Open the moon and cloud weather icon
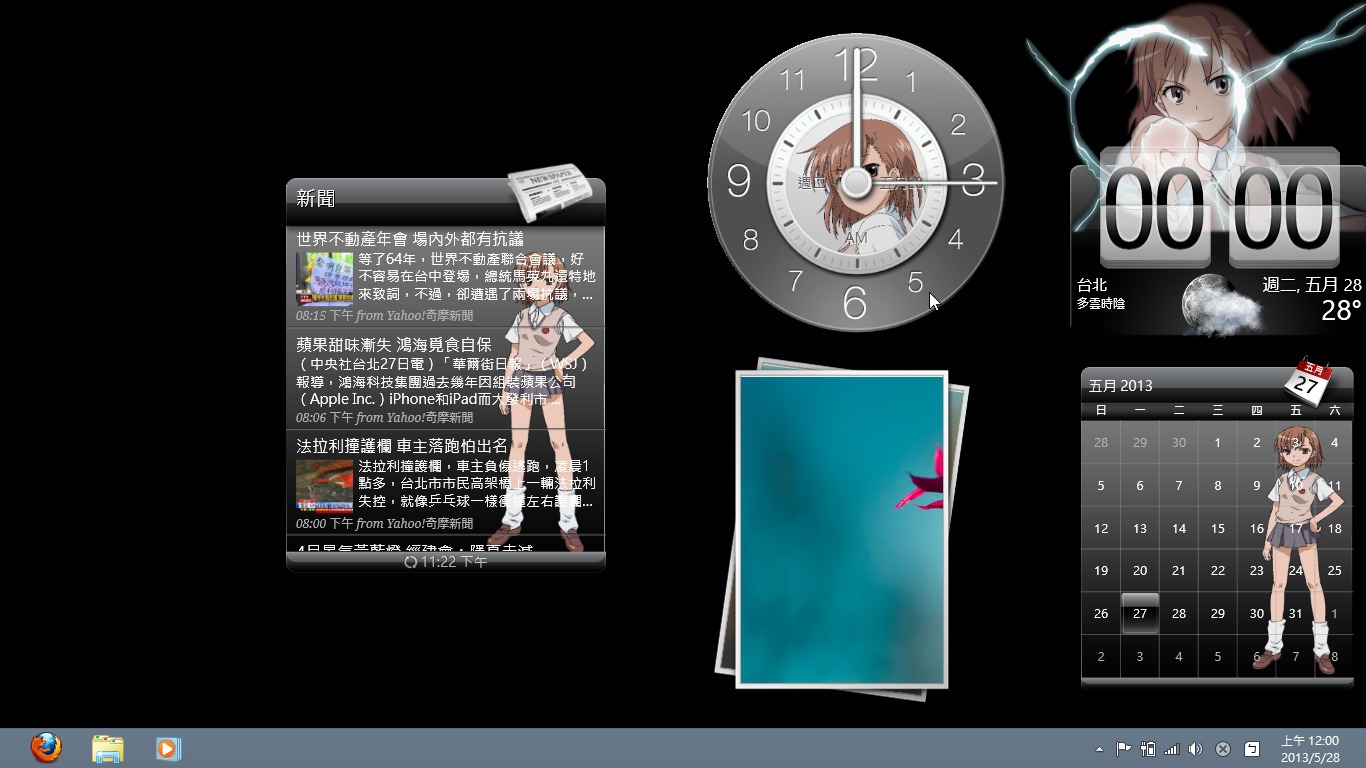 (1222, 303)
